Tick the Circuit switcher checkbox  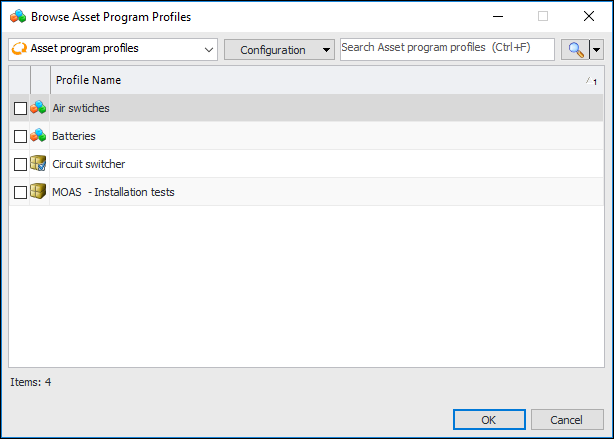click(21, 164)
